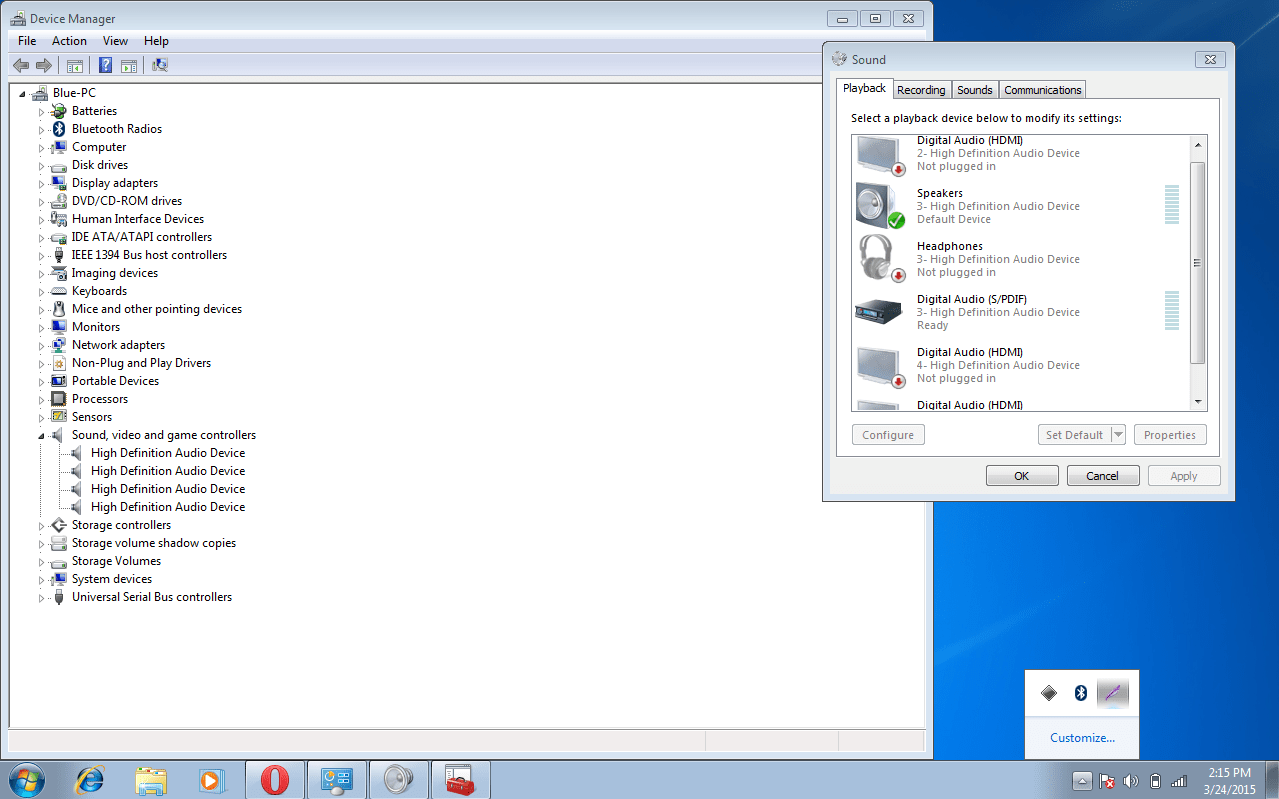This screenshot has width=1279, height=799.
Task: Open the speaker volume icon in system tray
Action: click(x=1131, y=780)
